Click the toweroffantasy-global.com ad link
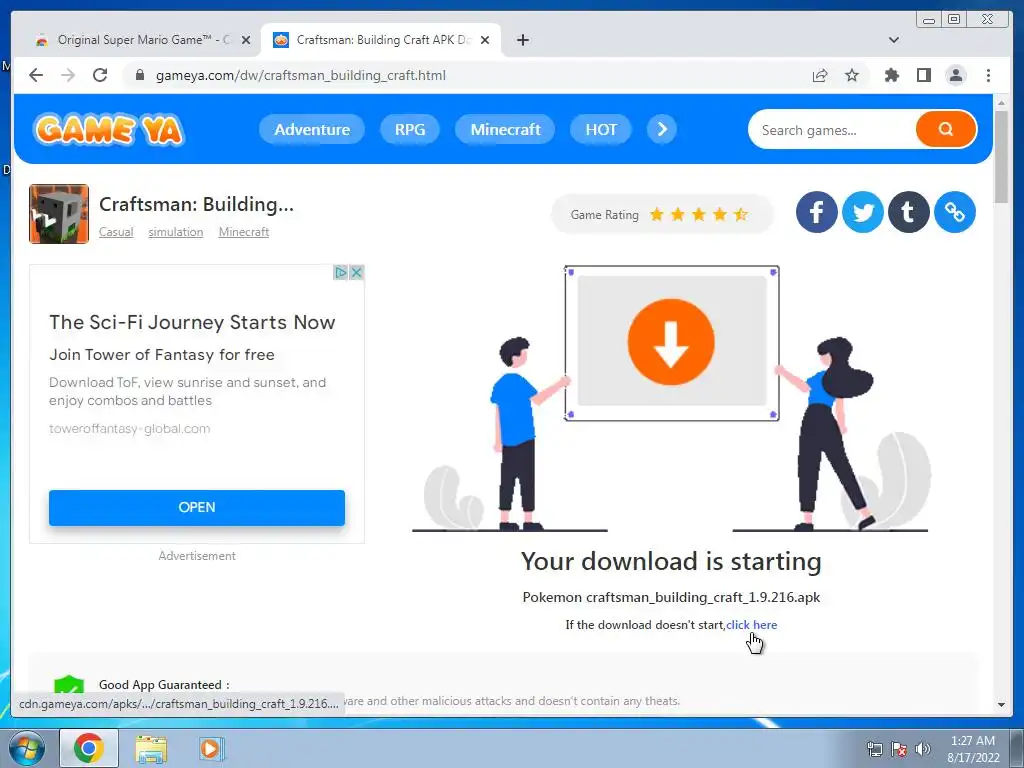1024x768 pixels. (x=129, y=429)
